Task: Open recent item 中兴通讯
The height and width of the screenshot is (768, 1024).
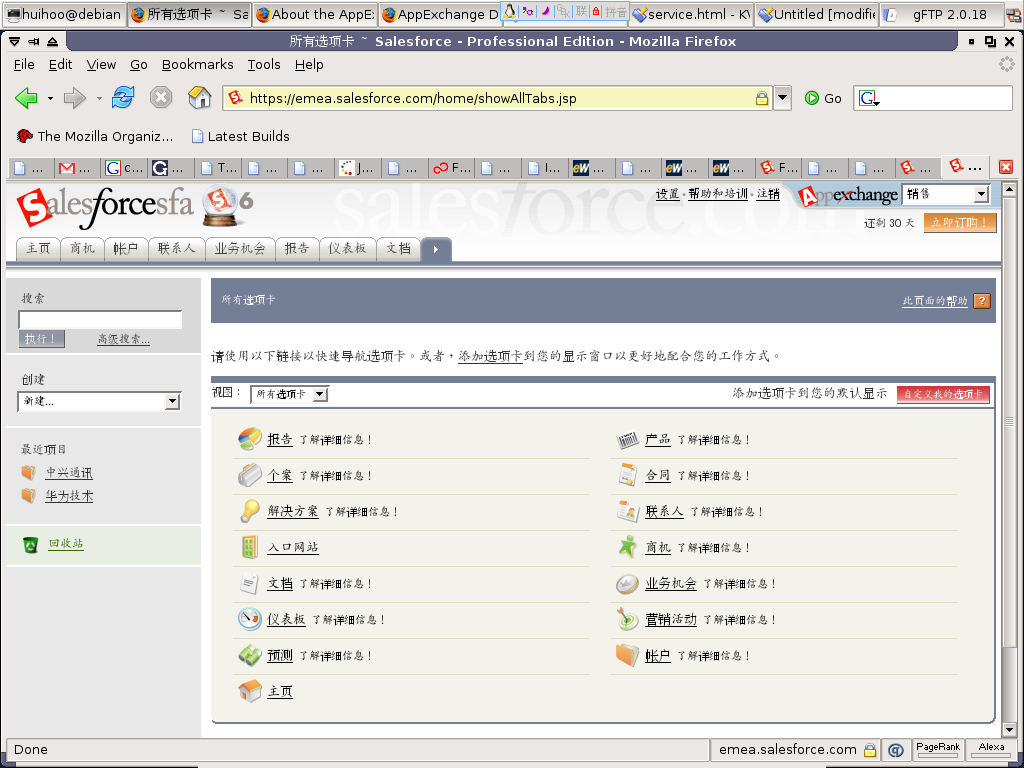Action: [69, 473]
